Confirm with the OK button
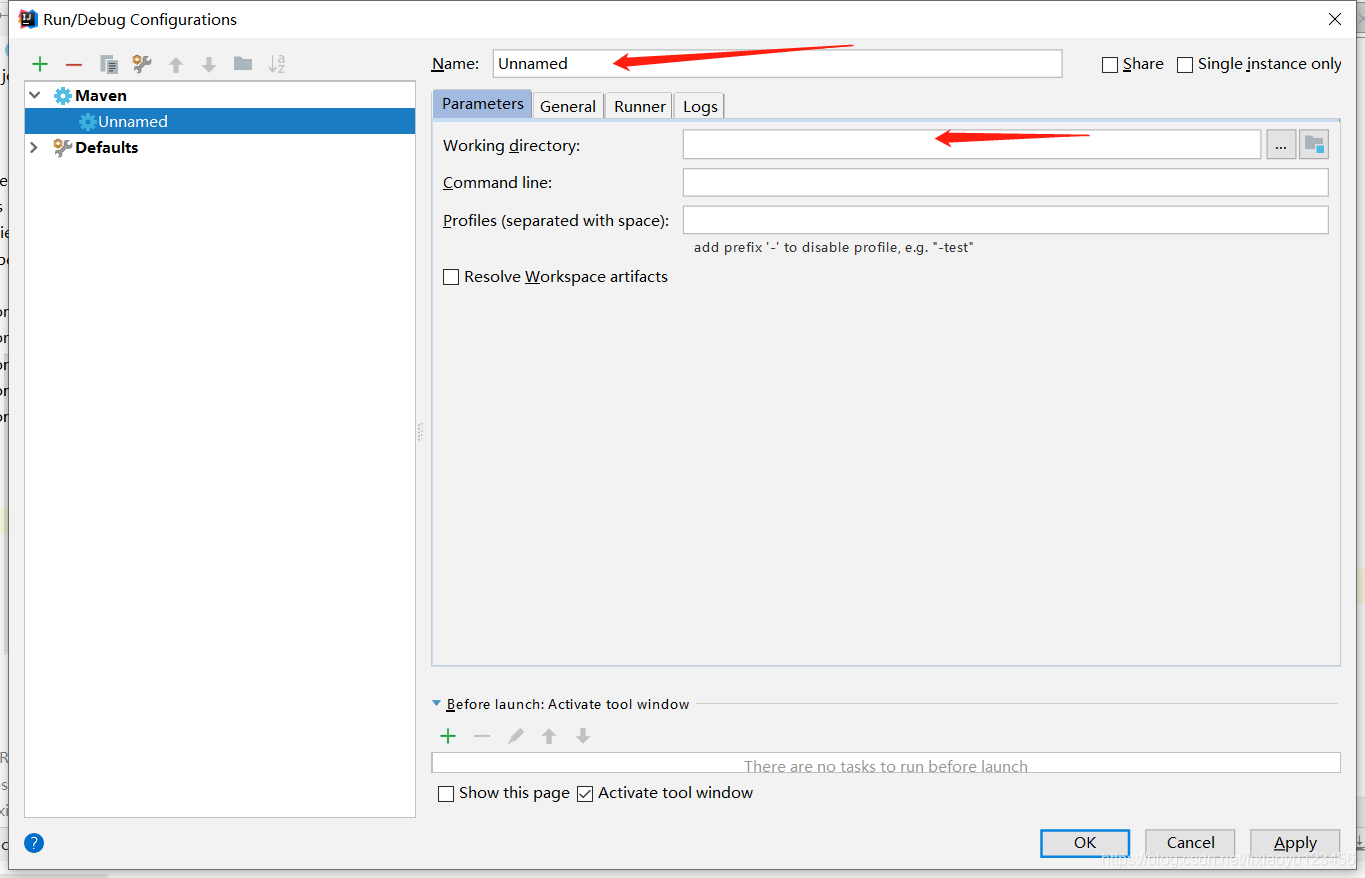 [1085, 843]
